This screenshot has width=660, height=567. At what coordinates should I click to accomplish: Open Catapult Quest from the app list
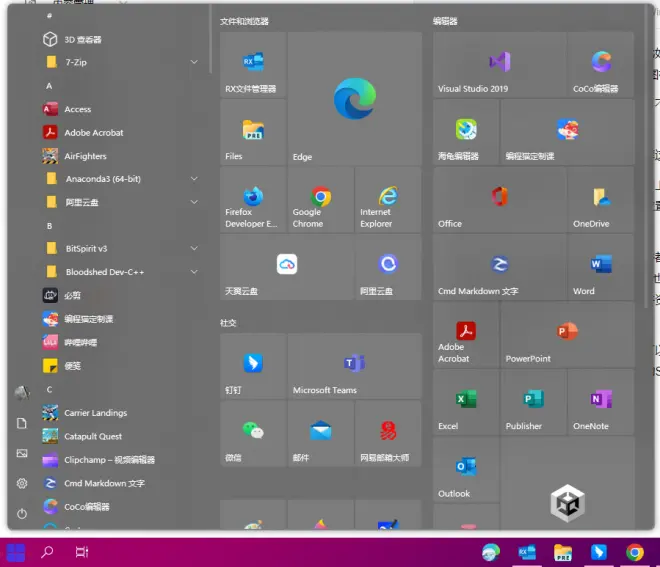[120, 437]
